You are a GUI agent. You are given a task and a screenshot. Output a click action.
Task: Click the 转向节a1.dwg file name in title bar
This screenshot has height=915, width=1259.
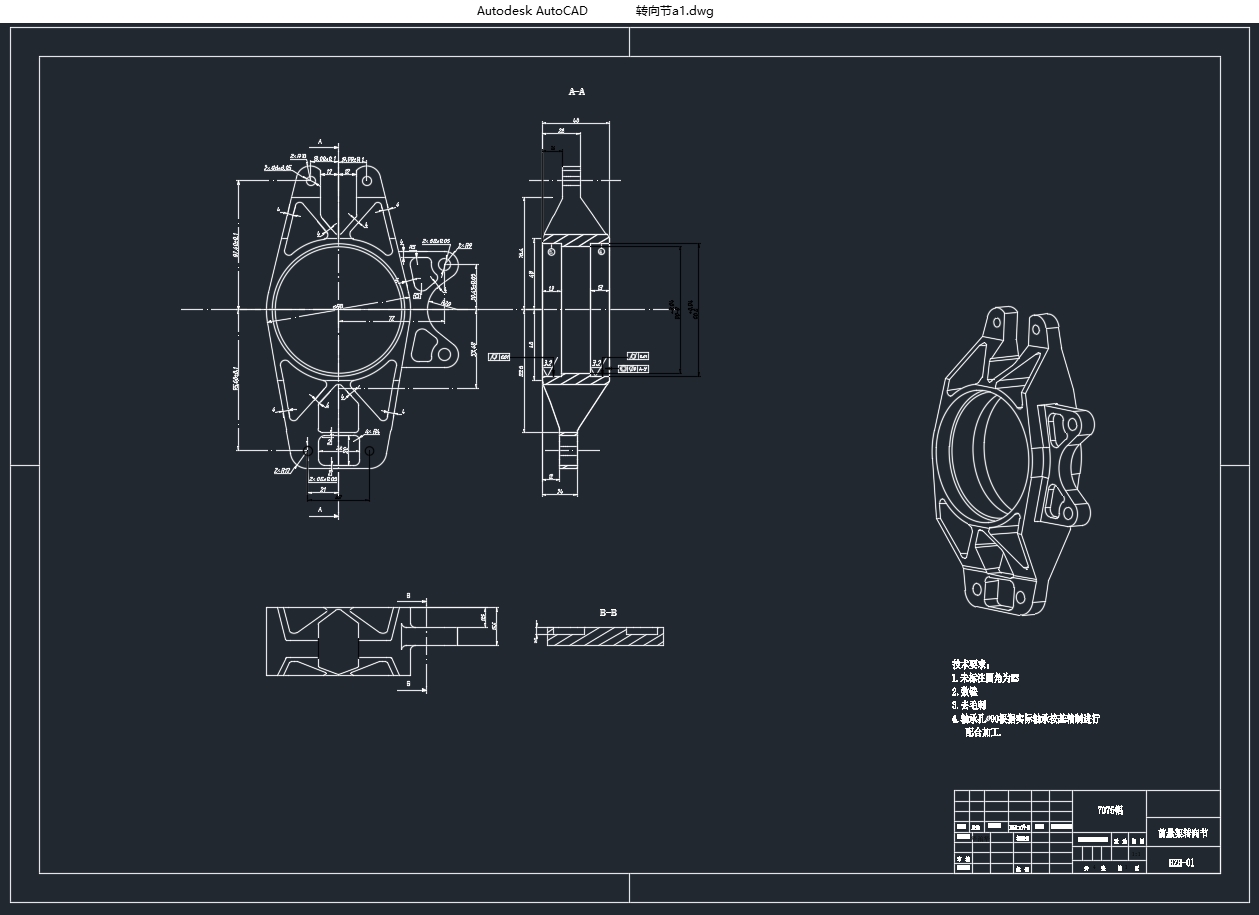pyautogui.click(x=674, y=11)
